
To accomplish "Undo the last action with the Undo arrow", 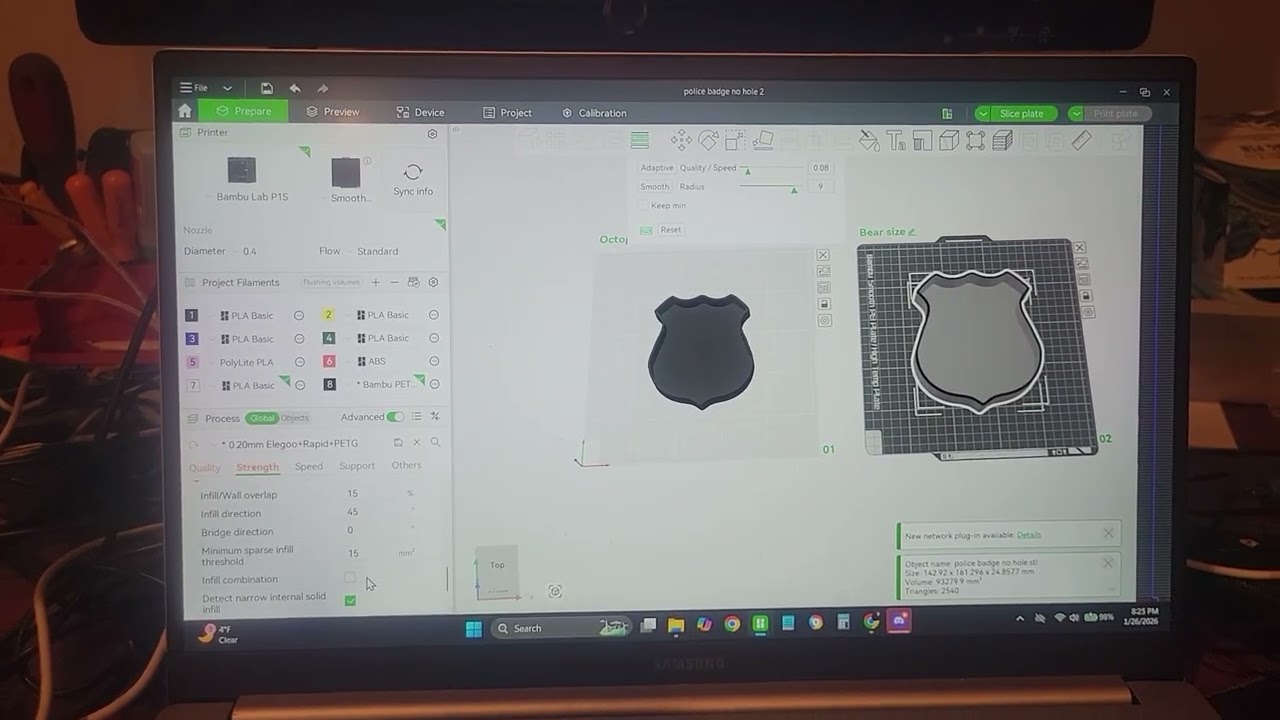I will click(294, 88).
